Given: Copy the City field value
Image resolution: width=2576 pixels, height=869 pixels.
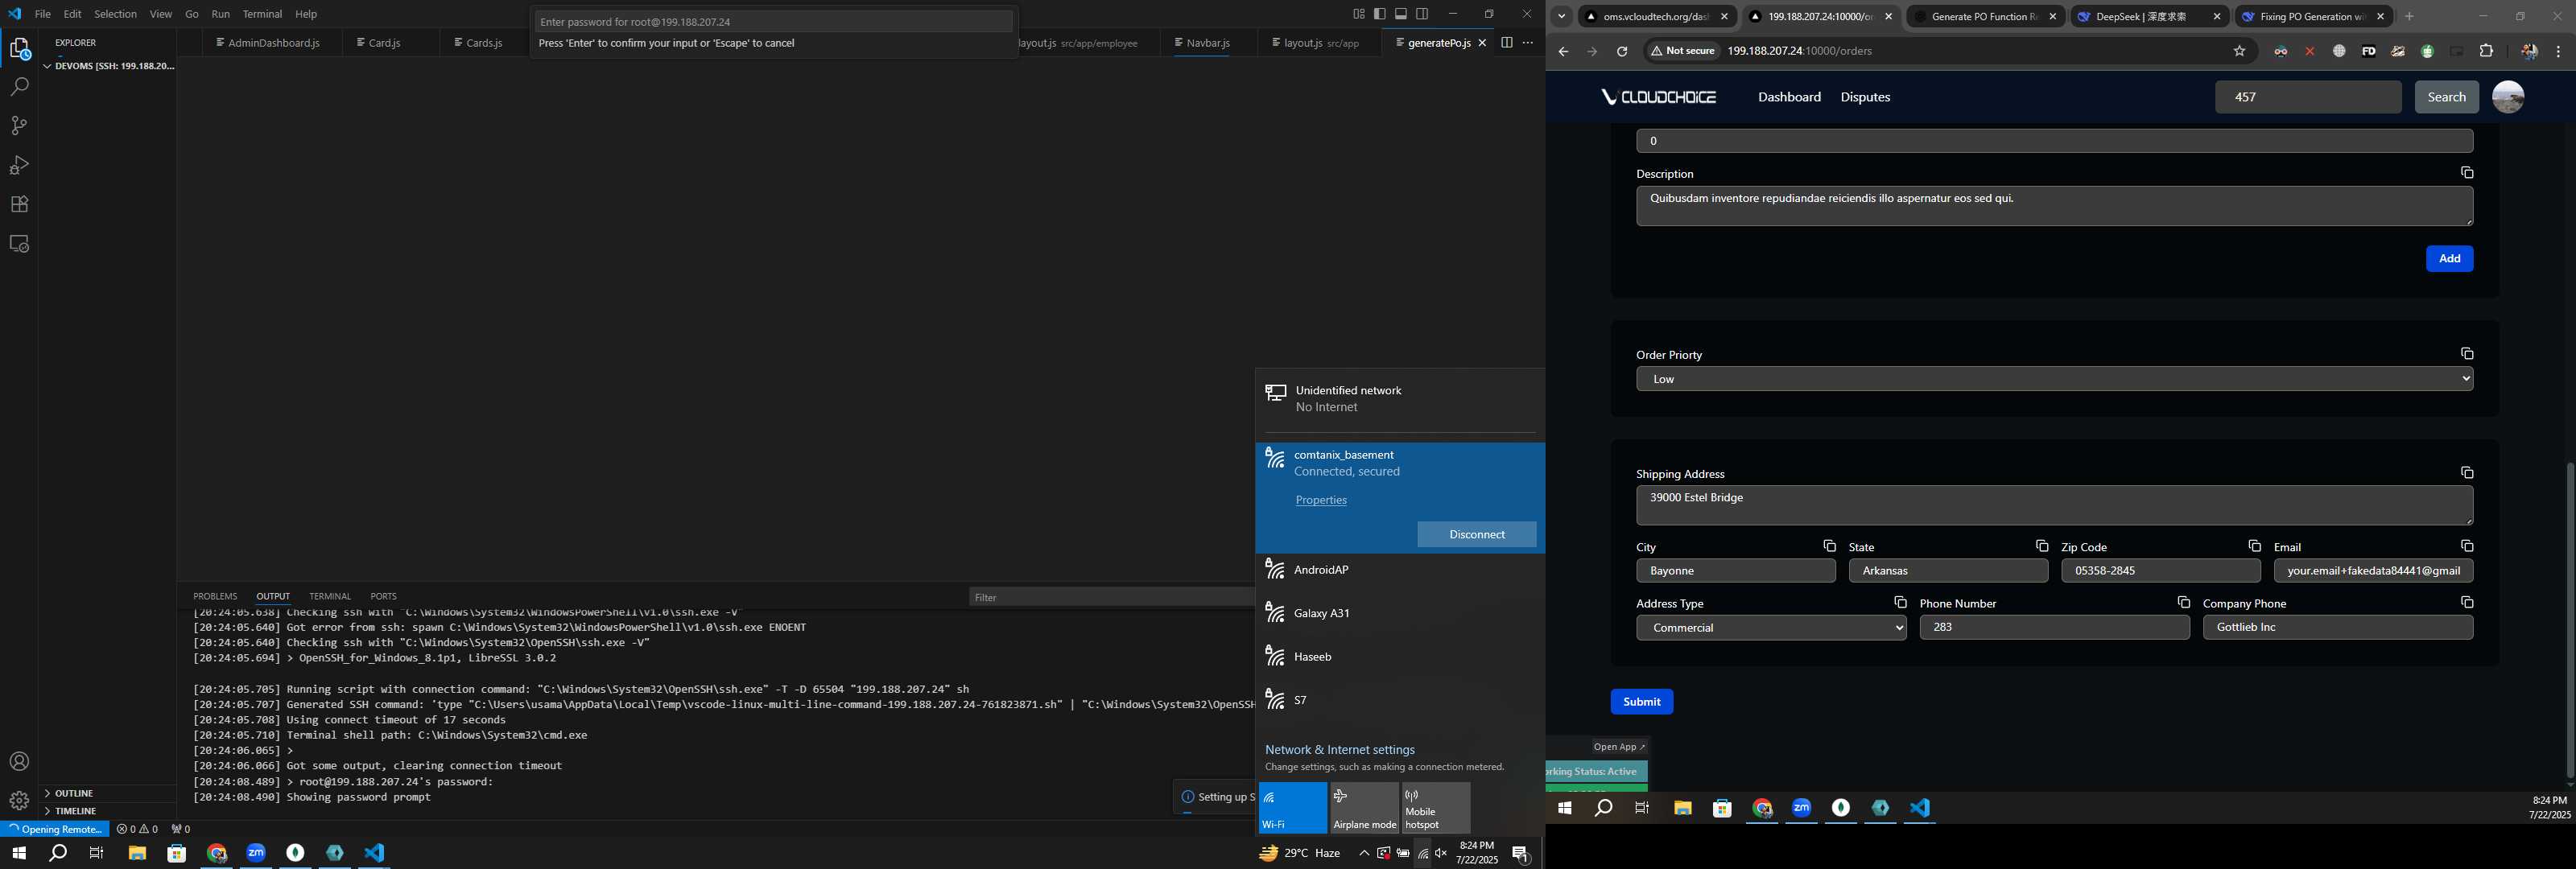Looking at the screenshot, I should point(1828,546).
